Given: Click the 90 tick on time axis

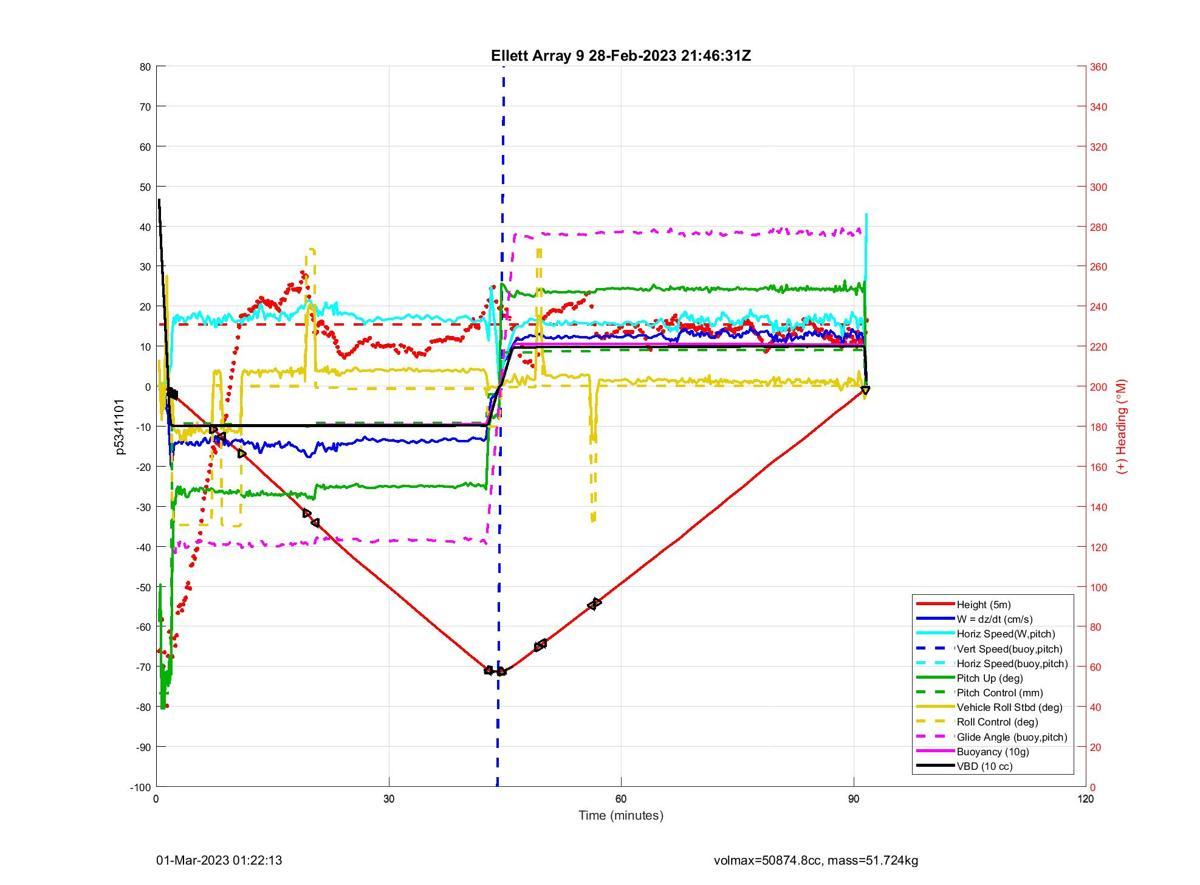Looking at the screenshot, I should click(x=854, y=799).
